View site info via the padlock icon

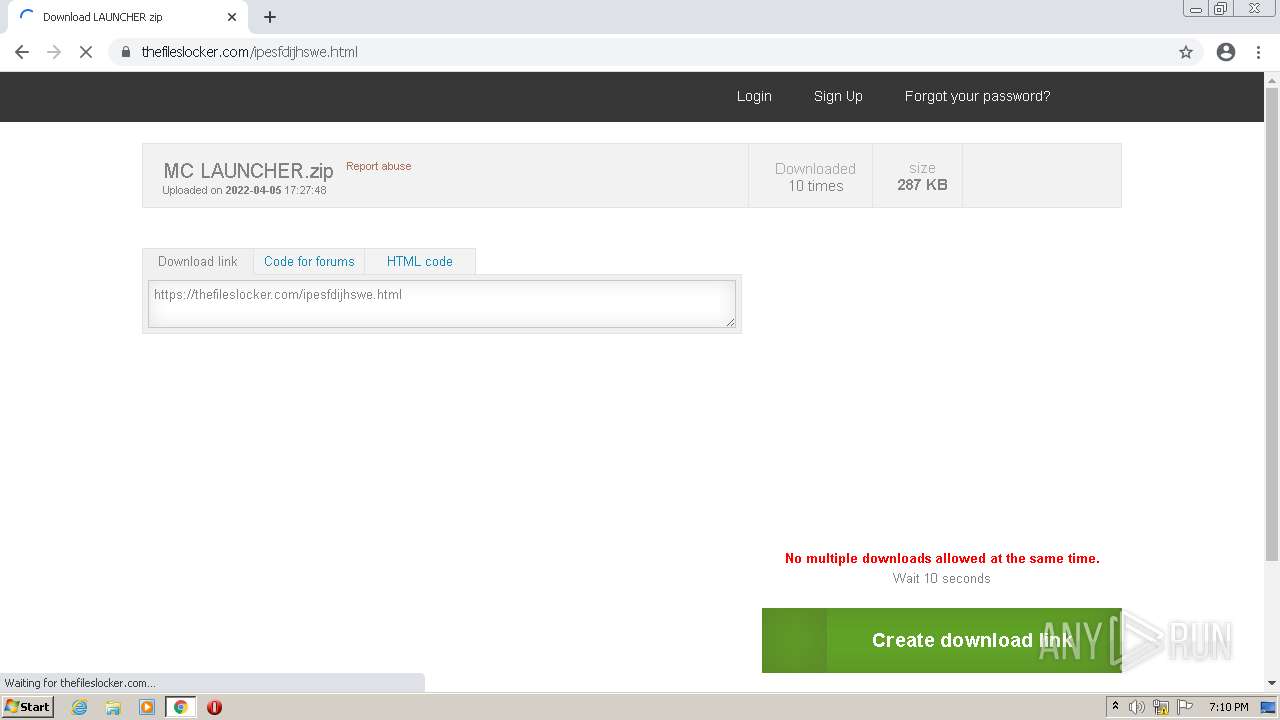[126, 52]
